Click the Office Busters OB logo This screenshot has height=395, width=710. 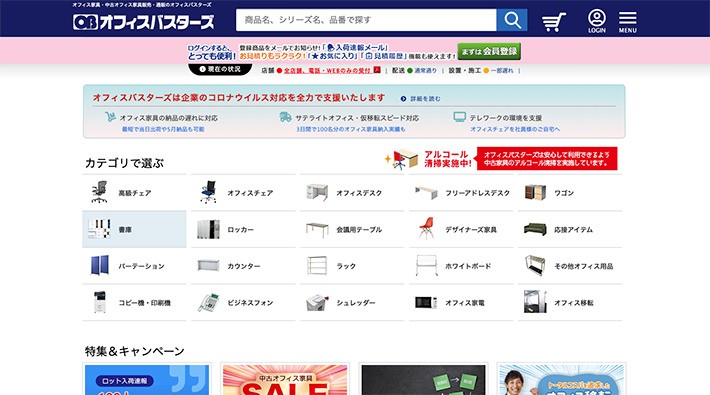coord(143,22)
